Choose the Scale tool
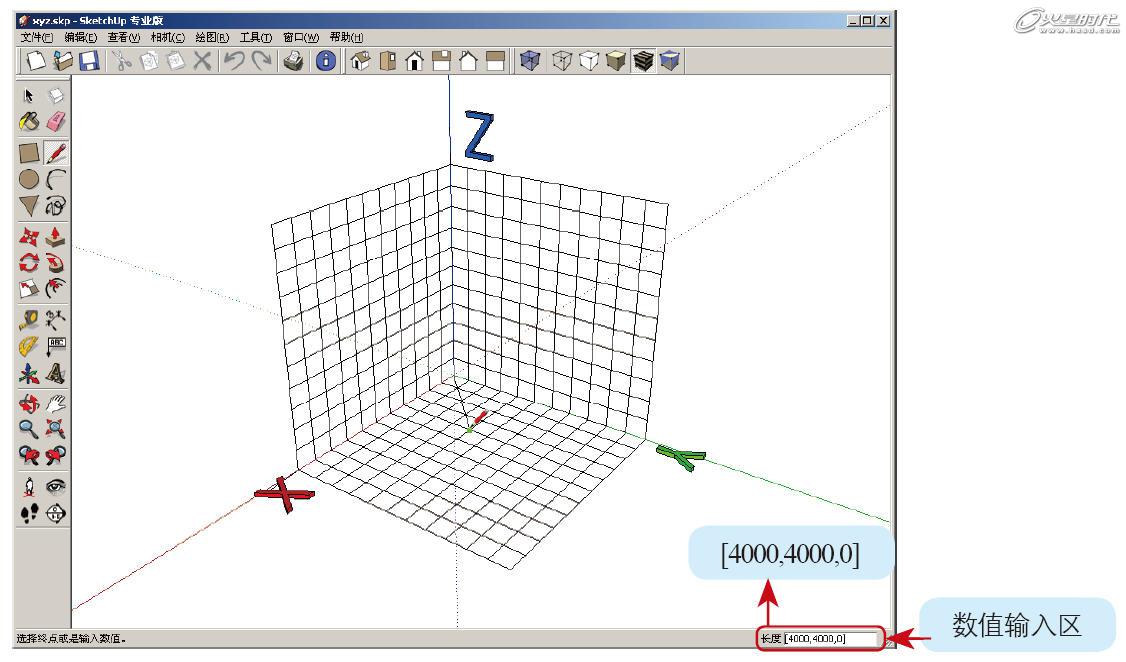This screenshot has height=662, width=1126. pos(29,289)
